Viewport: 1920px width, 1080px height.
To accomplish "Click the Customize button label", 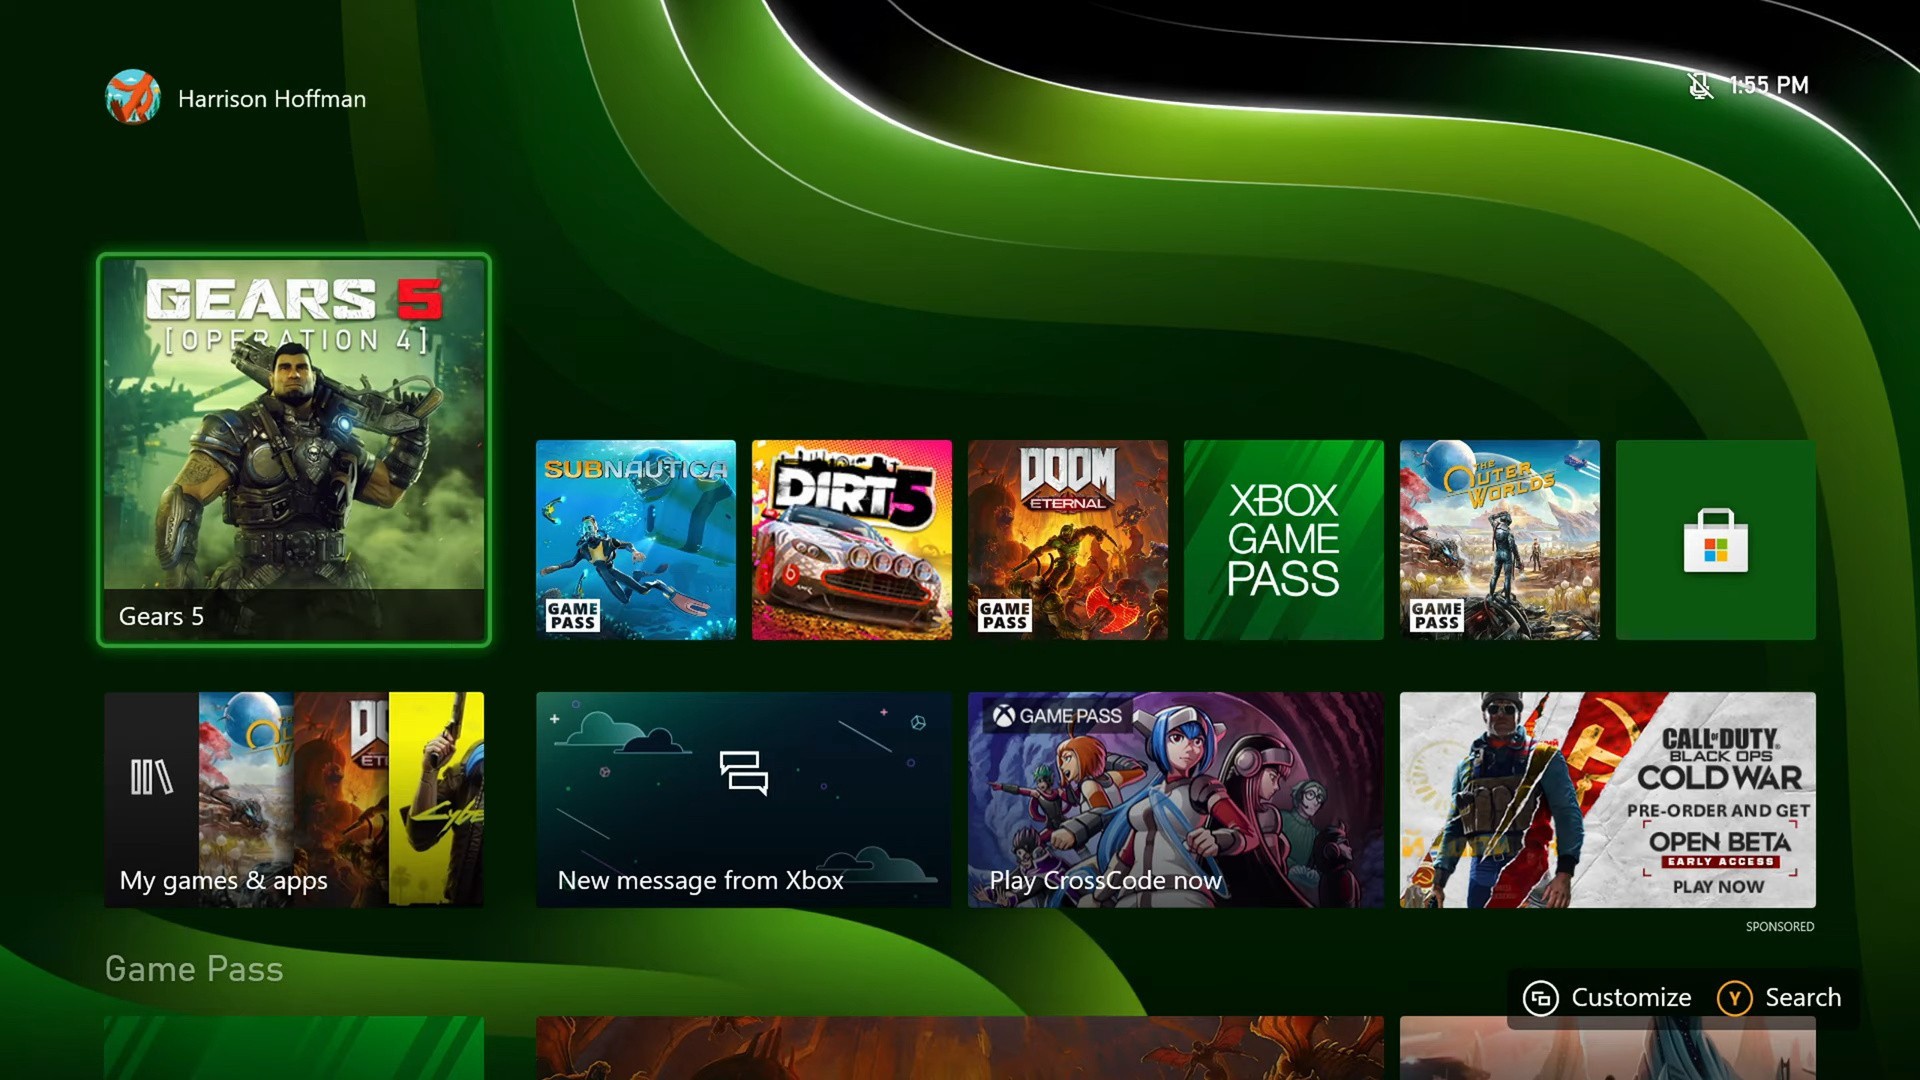I will click(x=1630, y=998).
